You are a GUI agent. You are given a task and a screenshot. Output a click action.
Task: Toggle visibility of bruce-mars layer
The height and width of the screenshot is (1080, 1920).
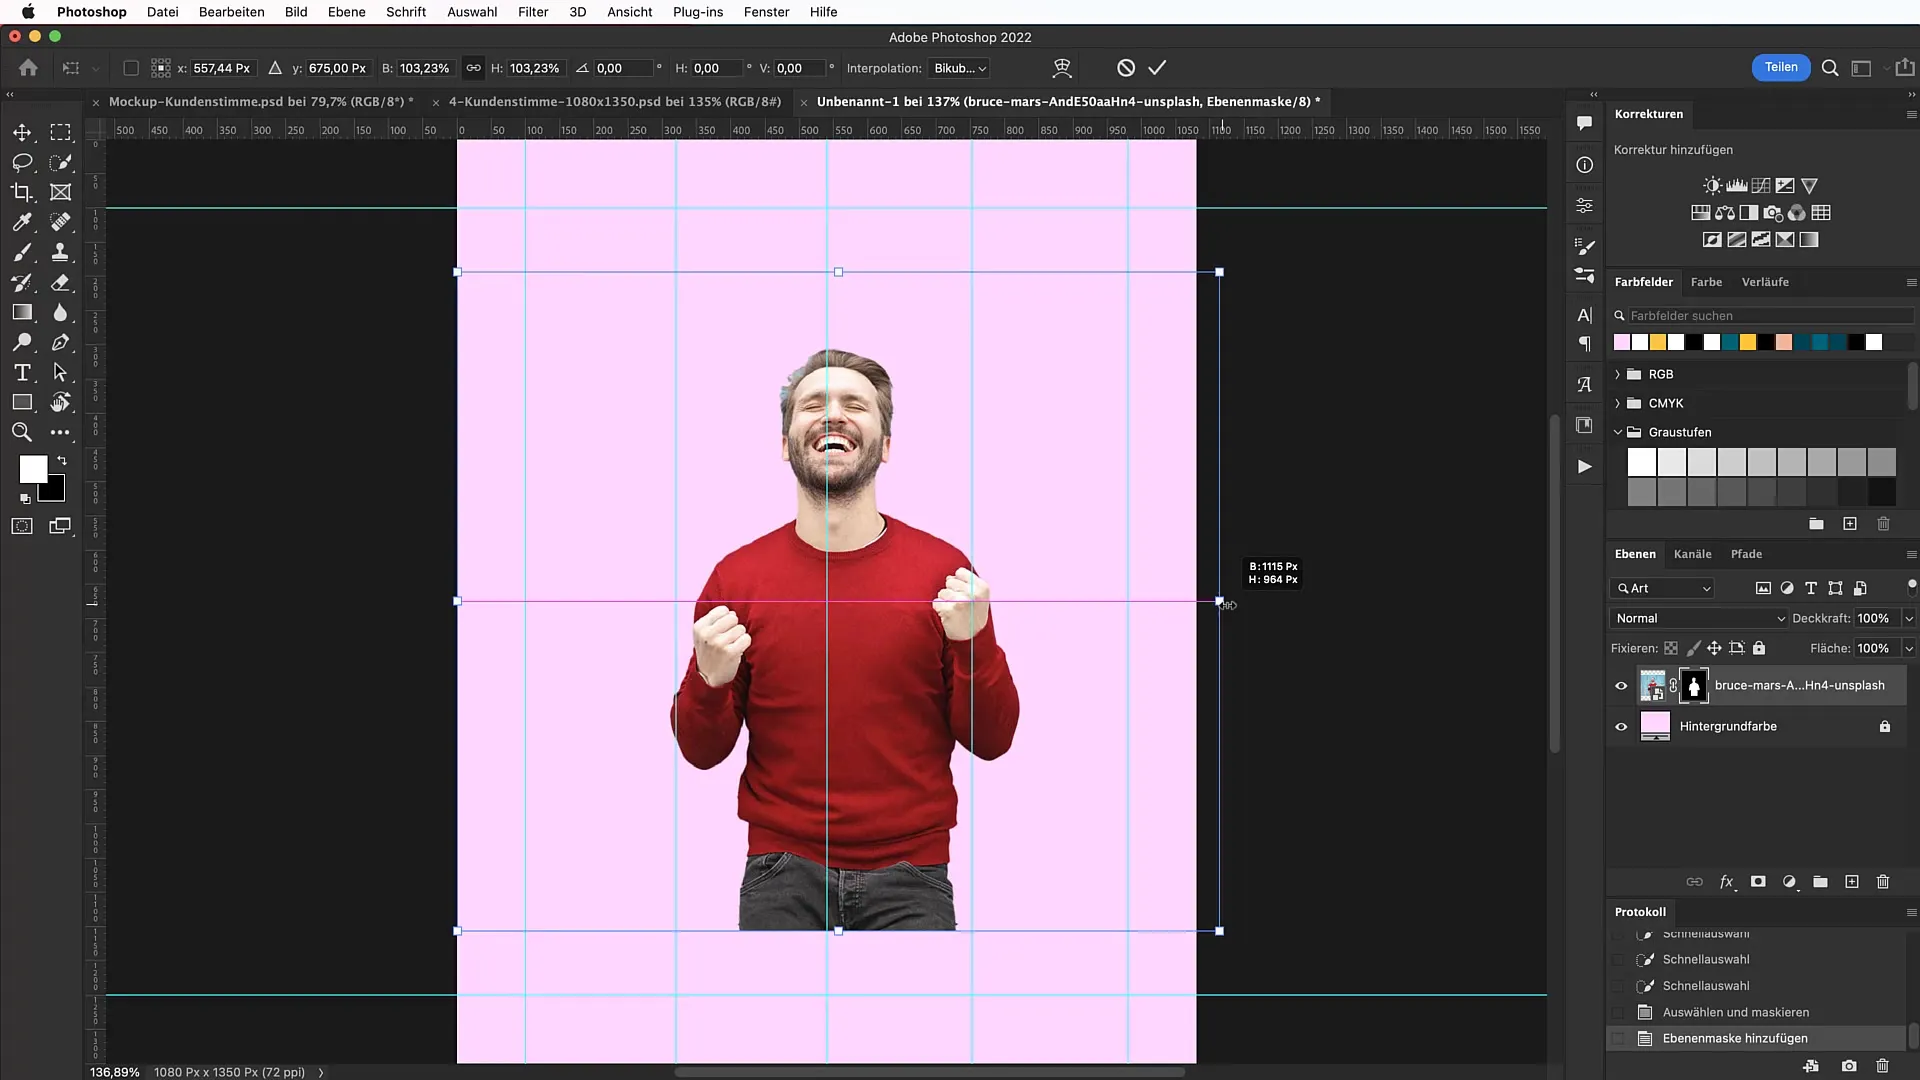click(x=1621, y=686)
